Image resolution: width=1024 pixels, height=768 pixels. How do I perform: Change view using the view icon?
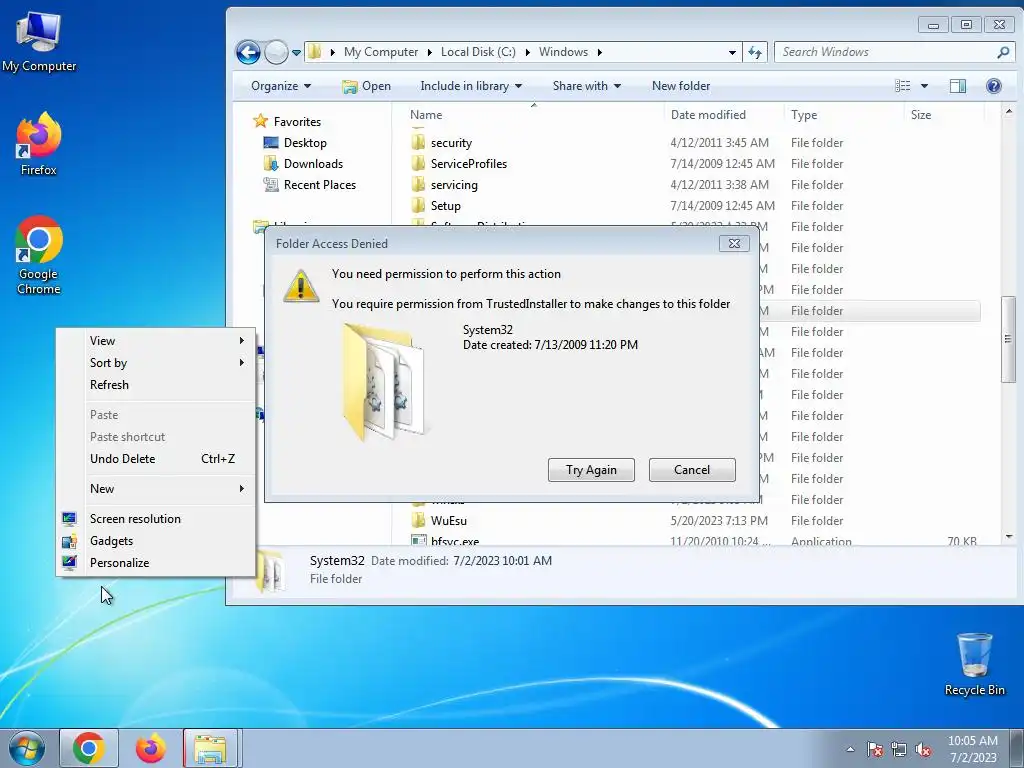903,86
